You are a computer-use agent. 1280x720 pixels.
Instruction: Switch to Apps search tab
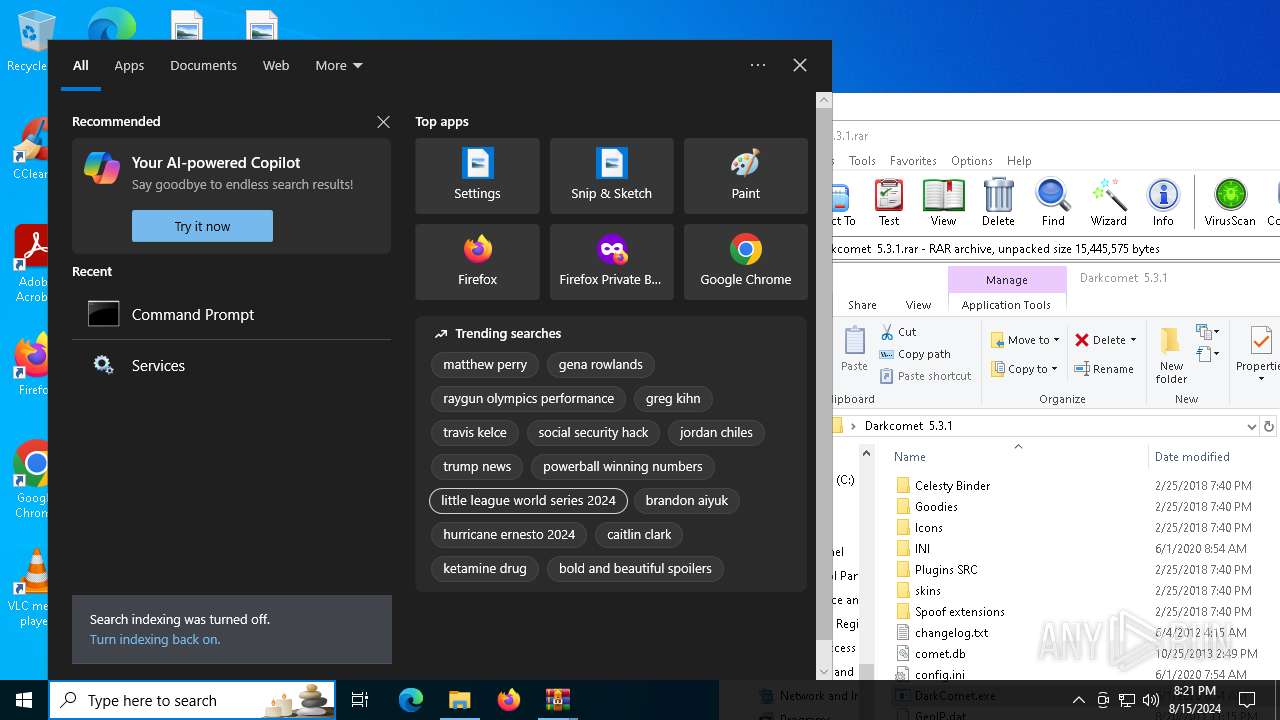[x=129, y=65]
